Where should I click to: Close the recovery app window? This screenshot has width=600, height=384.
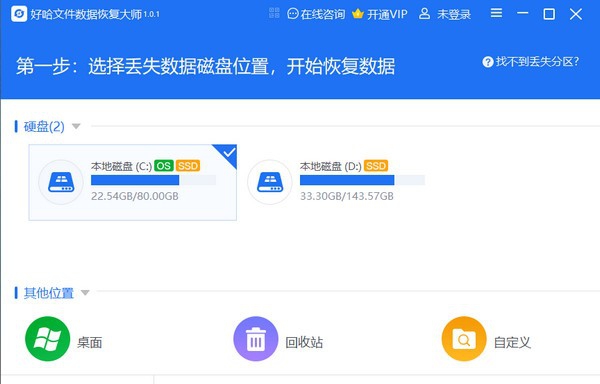[x=576, y=14]
